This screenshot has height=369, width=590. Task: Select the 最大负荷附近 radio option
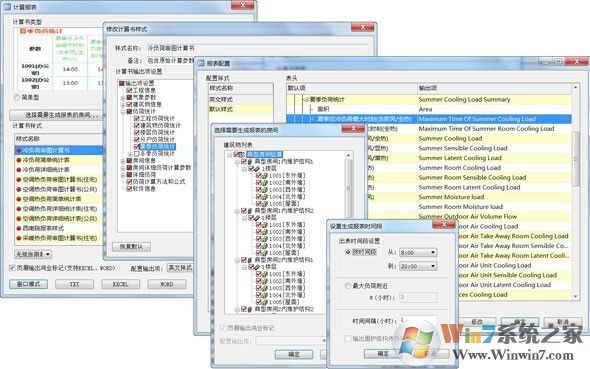pyautogui.click(x=348, y=286)
